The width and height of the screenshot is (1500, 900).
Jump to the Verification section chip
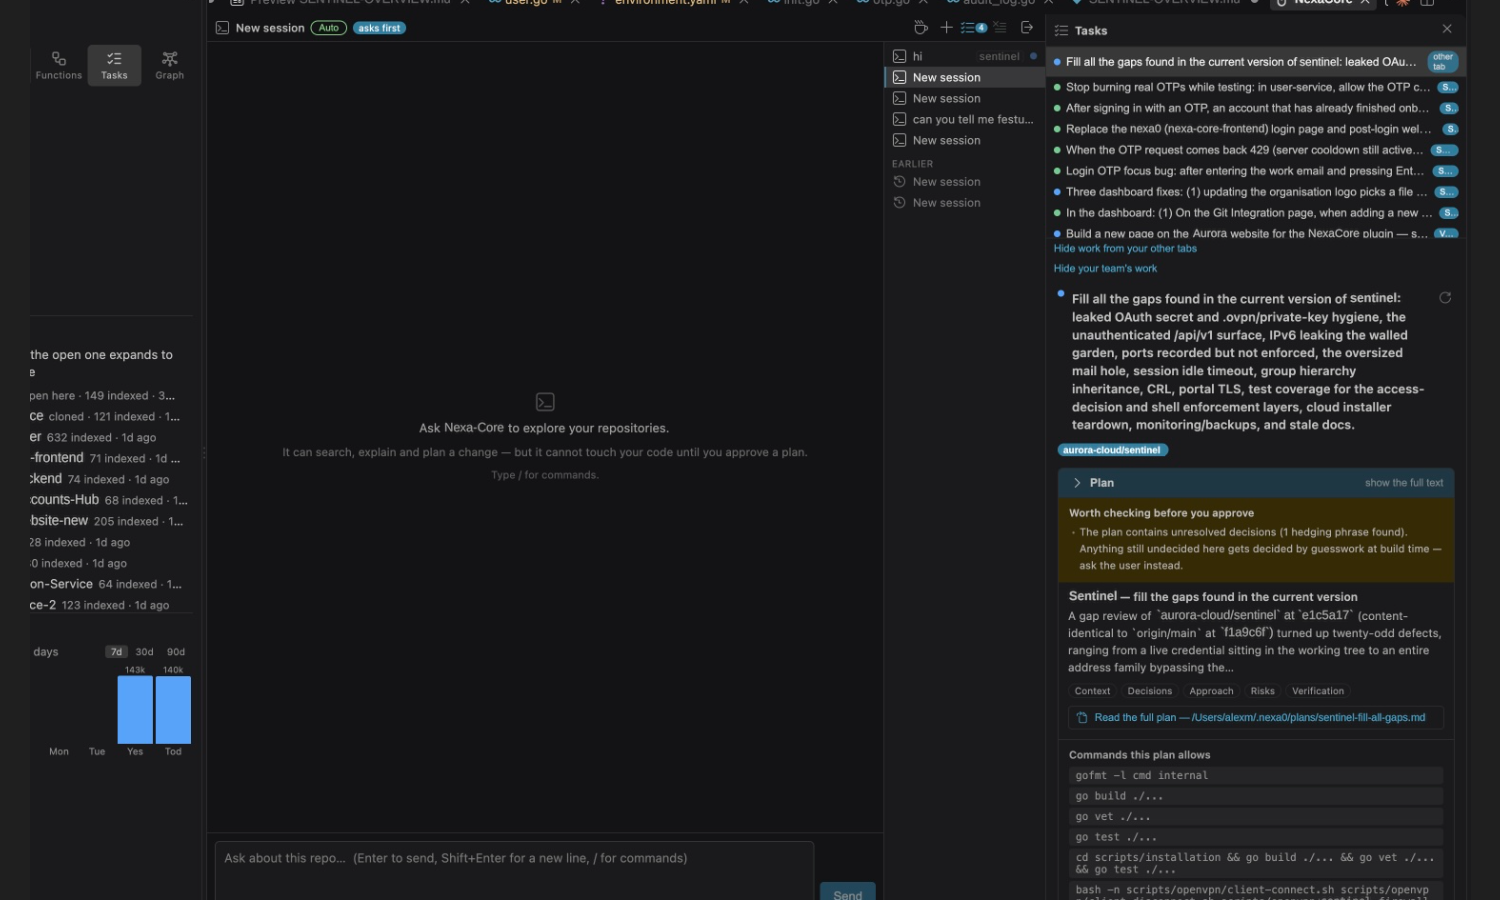(1318, 691)
